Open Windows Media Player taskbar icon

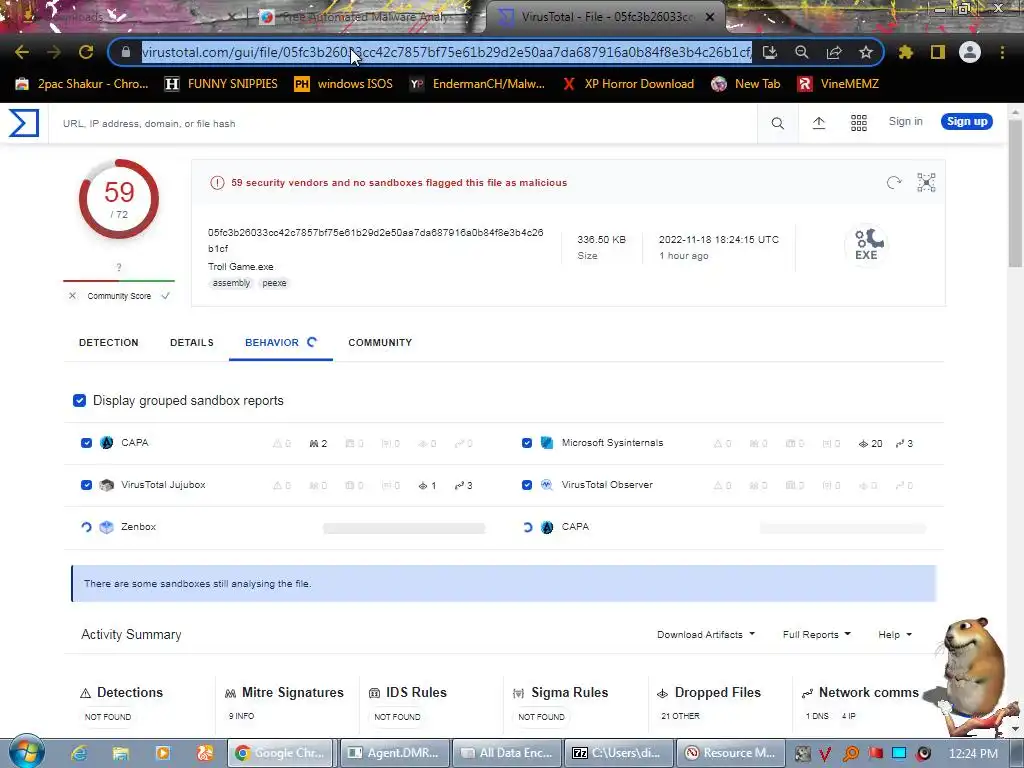pos(163,753)
